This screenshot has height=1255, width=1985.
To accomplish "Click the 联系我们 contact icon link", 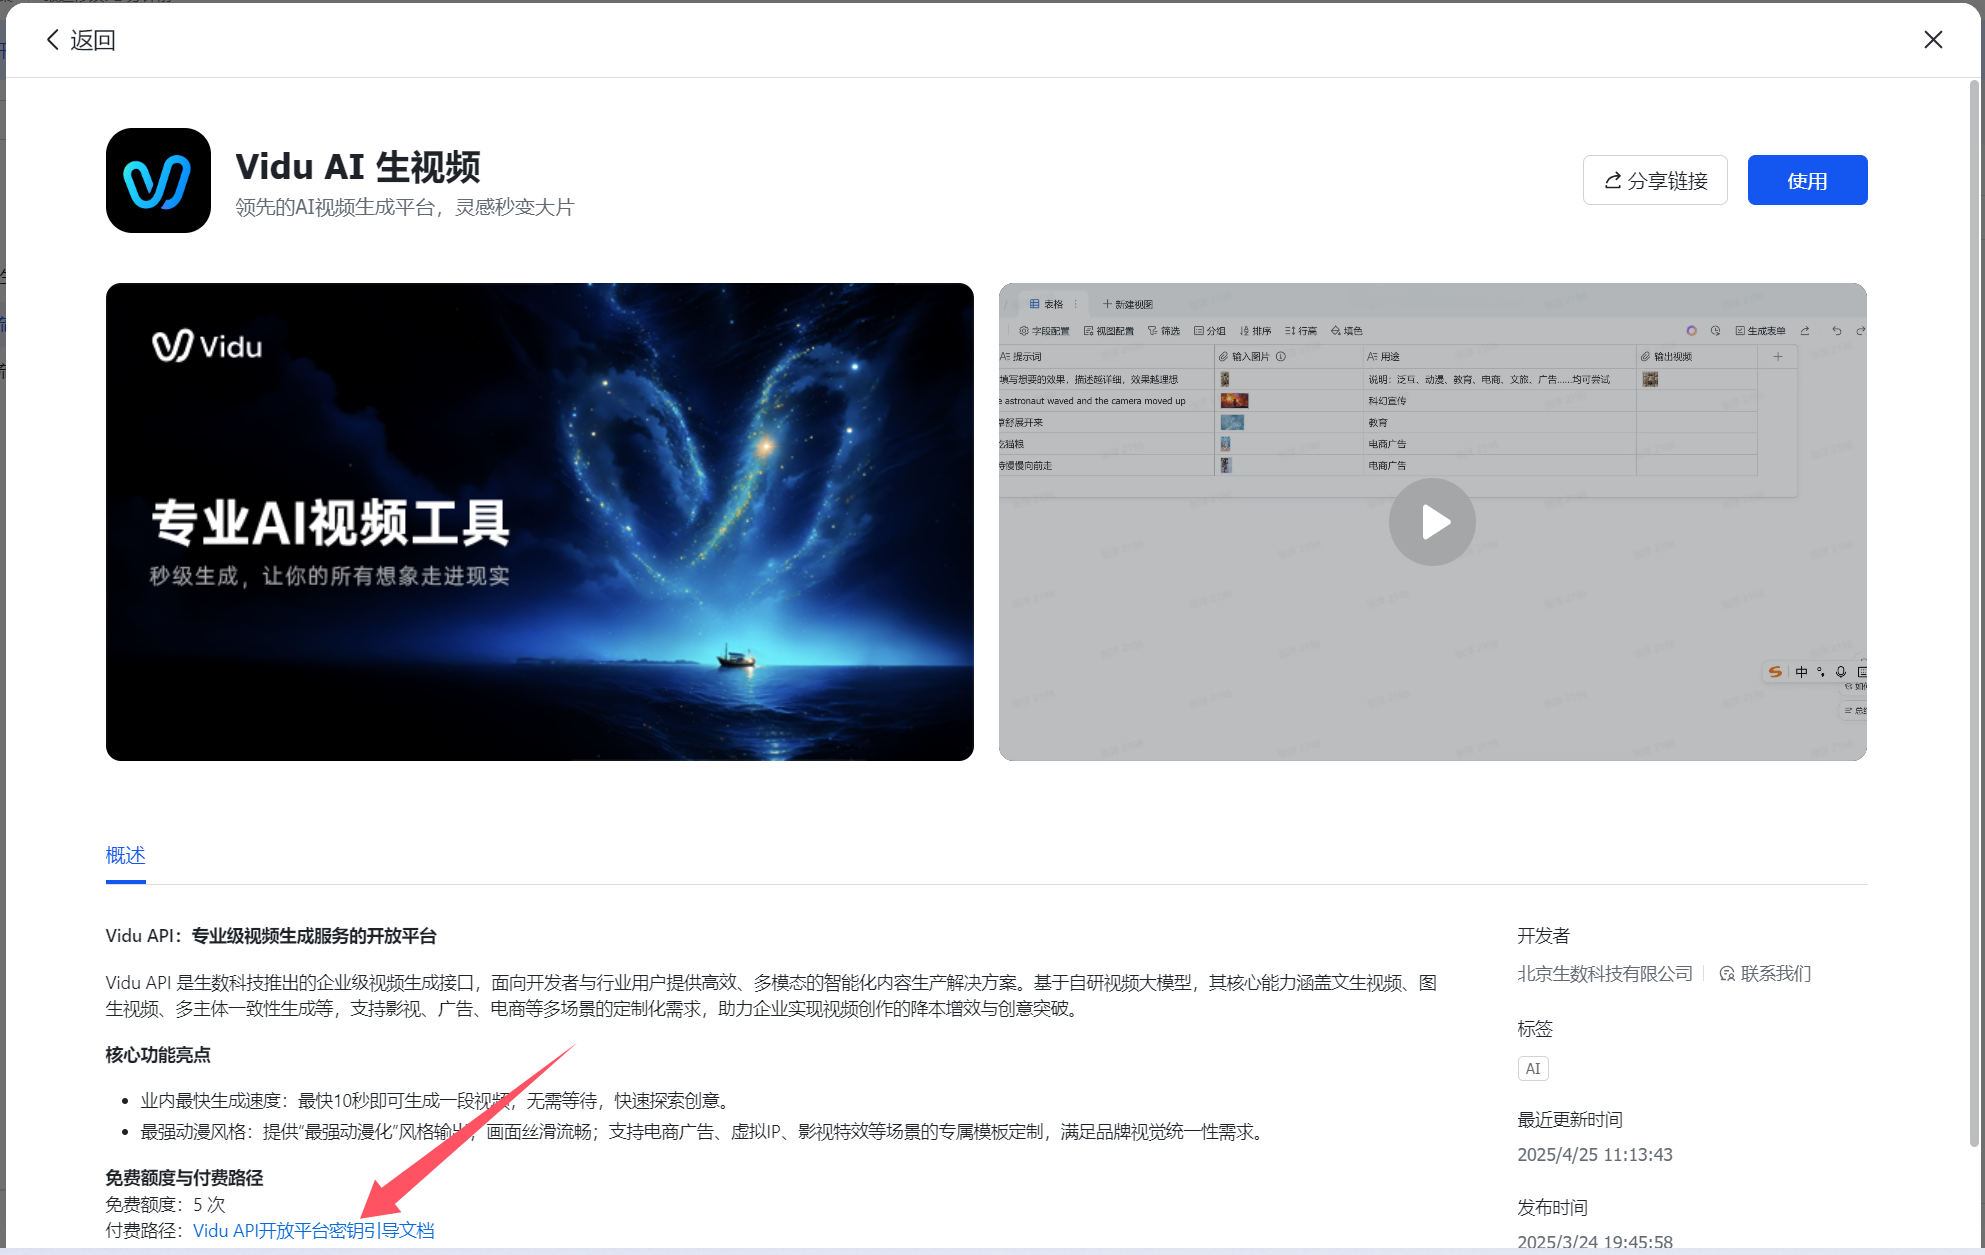I will tap(1764, 974).
